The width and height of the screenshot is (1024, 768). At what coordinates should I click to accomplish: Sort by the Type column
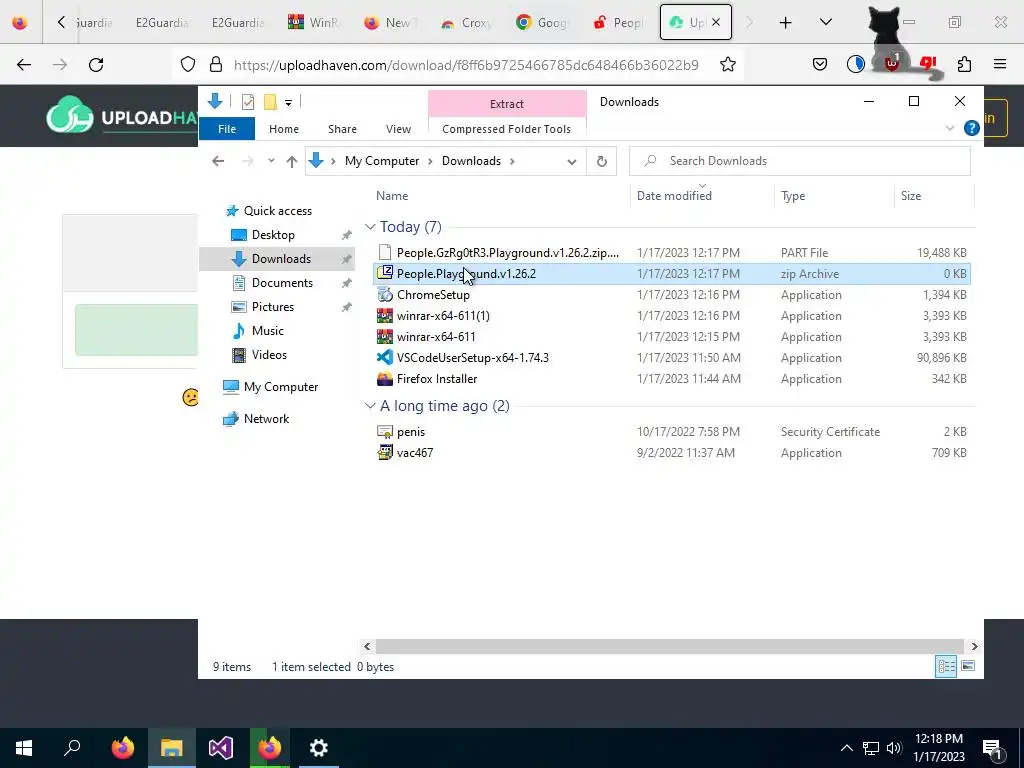(793, 196)
